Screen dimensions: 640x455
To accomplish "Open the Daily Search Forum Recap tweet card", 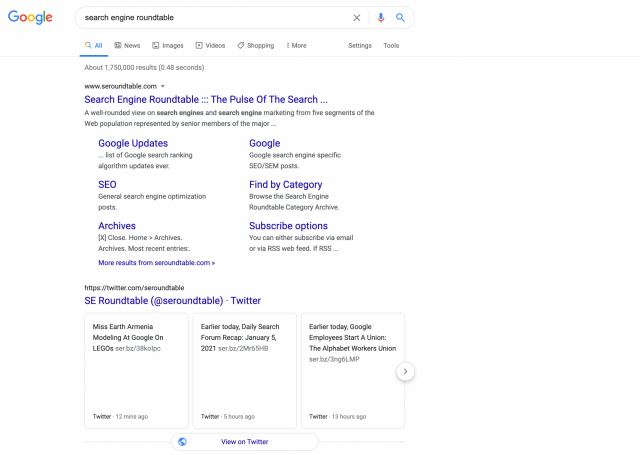I will pos(244,371).
